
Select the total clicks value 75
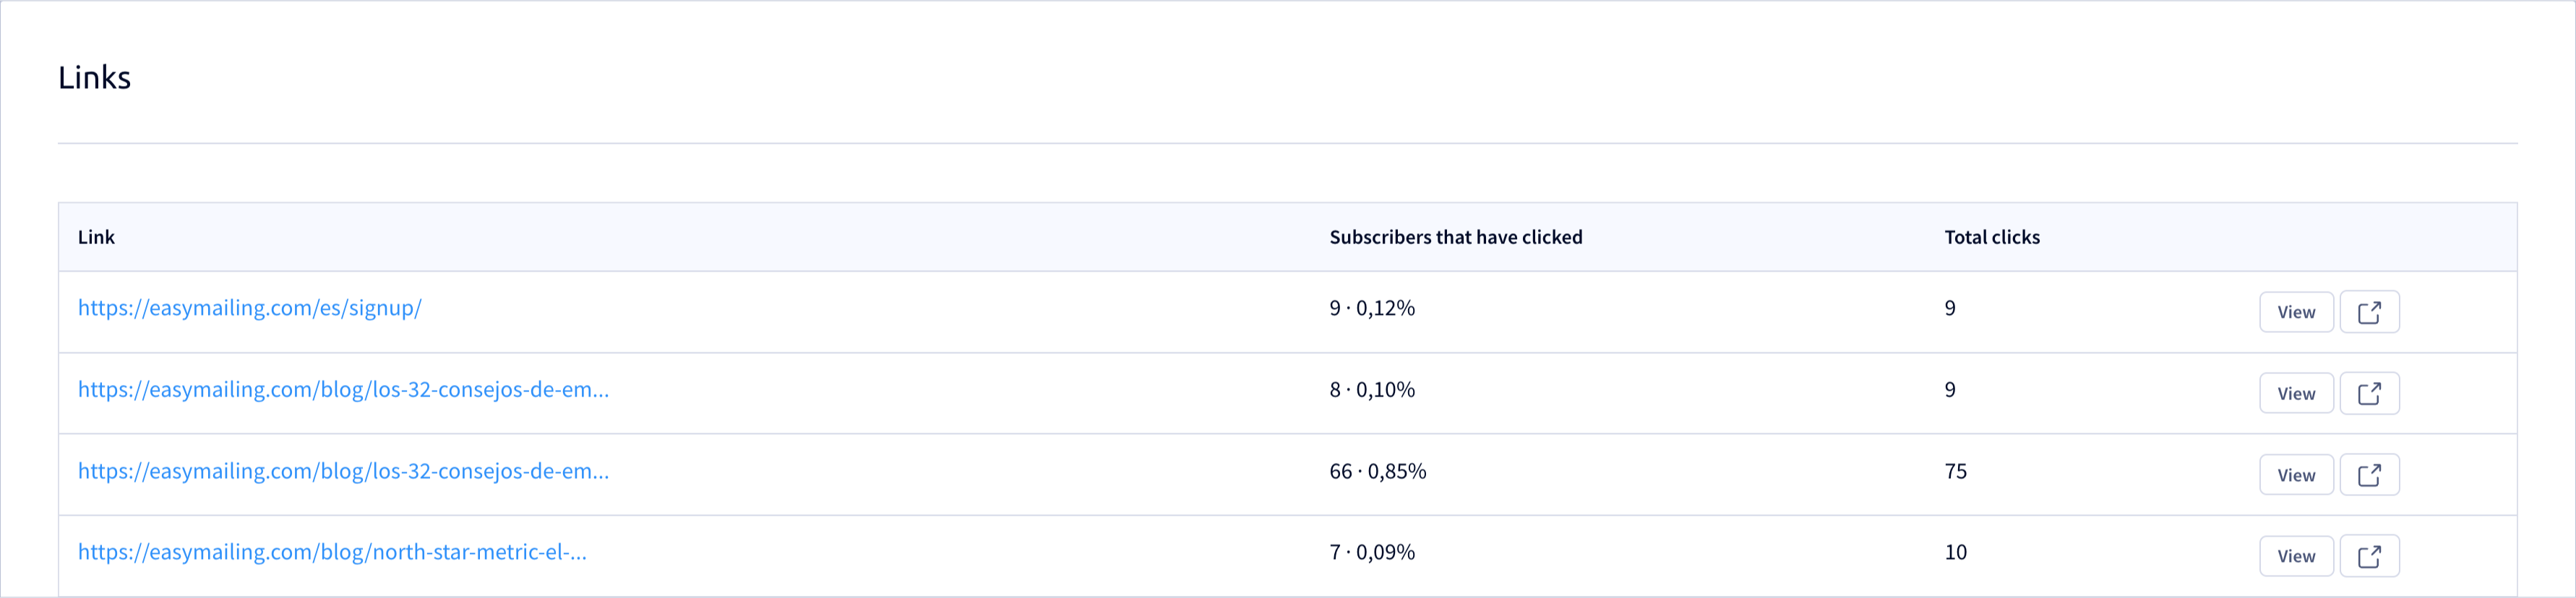click(x=1955, y=471)
